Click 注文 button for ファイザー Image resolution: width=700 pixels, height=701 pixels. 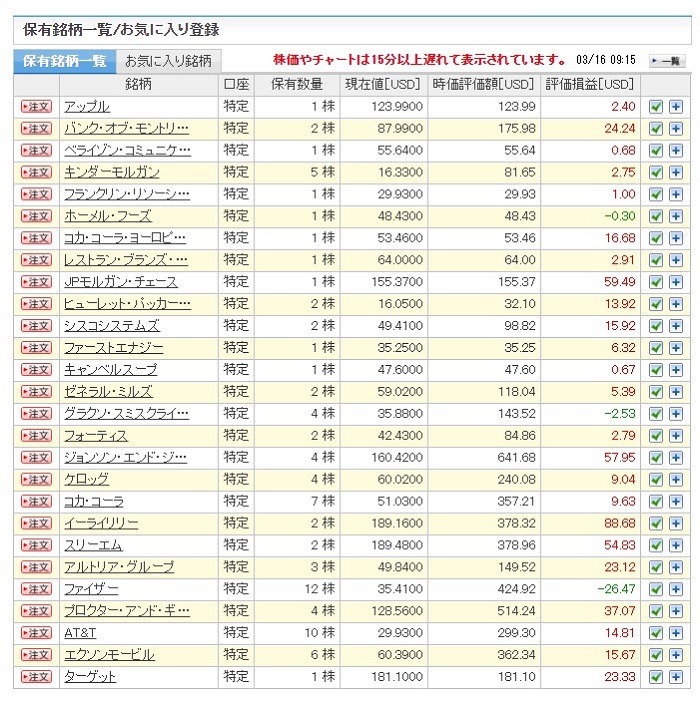tap(36, 589)
